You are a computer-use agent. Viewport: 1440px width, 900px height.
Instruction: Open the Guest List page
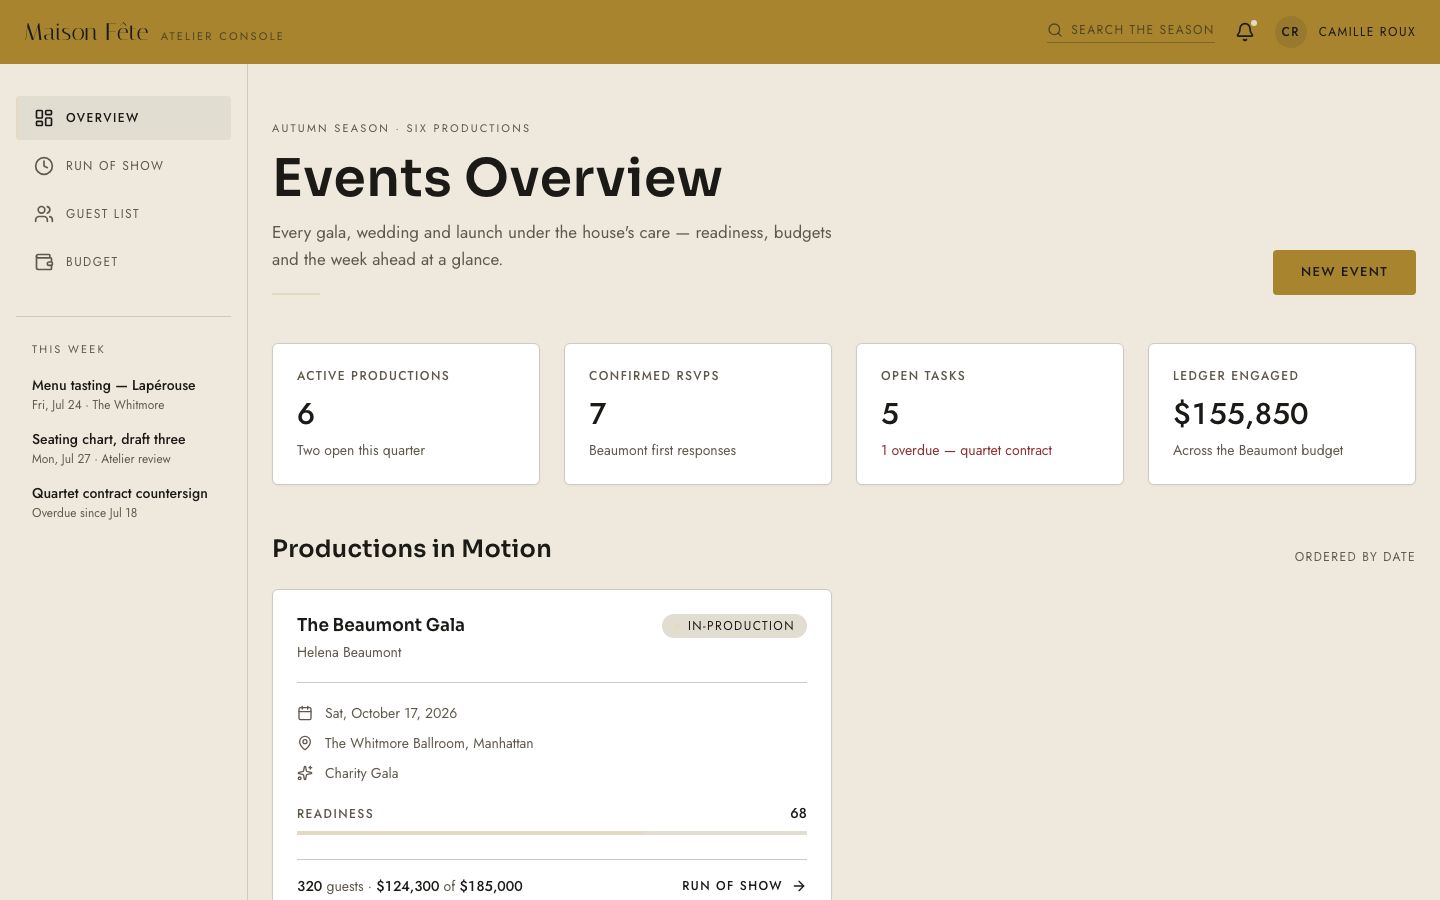(123, 214)
